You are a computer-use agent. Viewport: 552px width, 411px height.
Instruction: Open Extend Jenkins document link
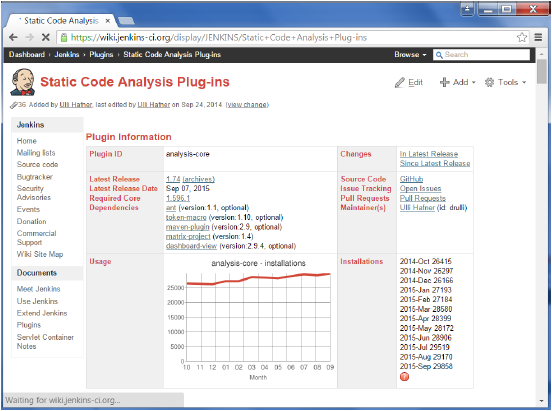tap(42, 313)
